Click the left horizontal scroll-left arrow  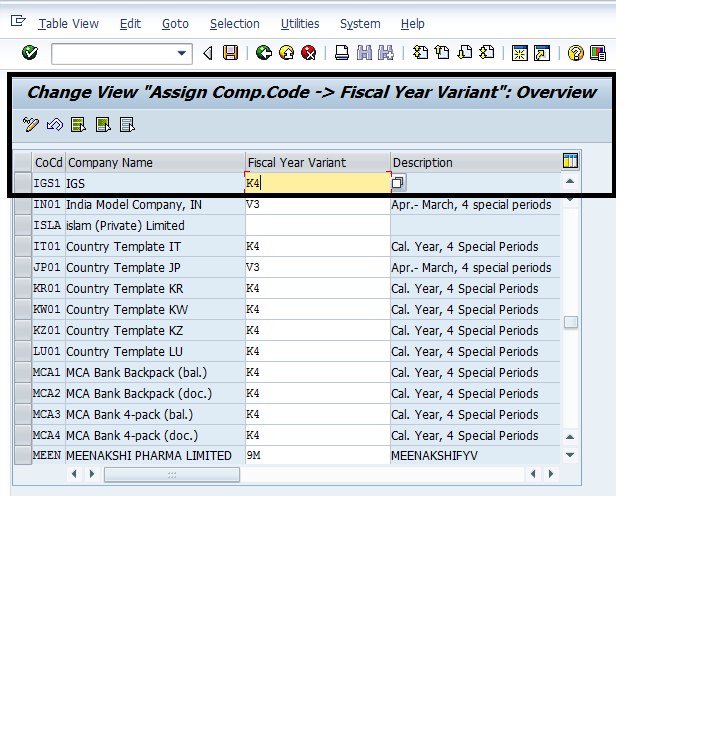[x=74, y=474]
